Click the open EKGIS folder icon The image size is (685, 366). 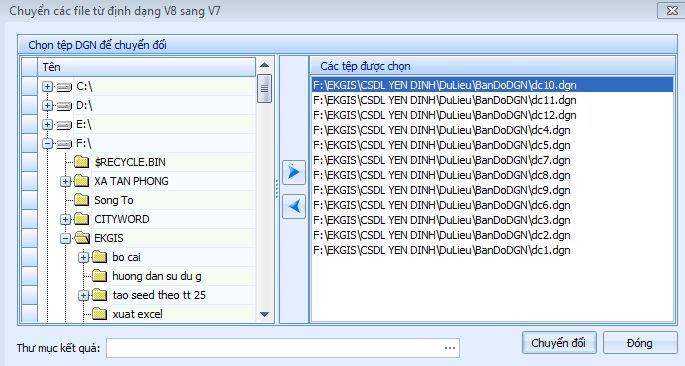click(82, 238)
